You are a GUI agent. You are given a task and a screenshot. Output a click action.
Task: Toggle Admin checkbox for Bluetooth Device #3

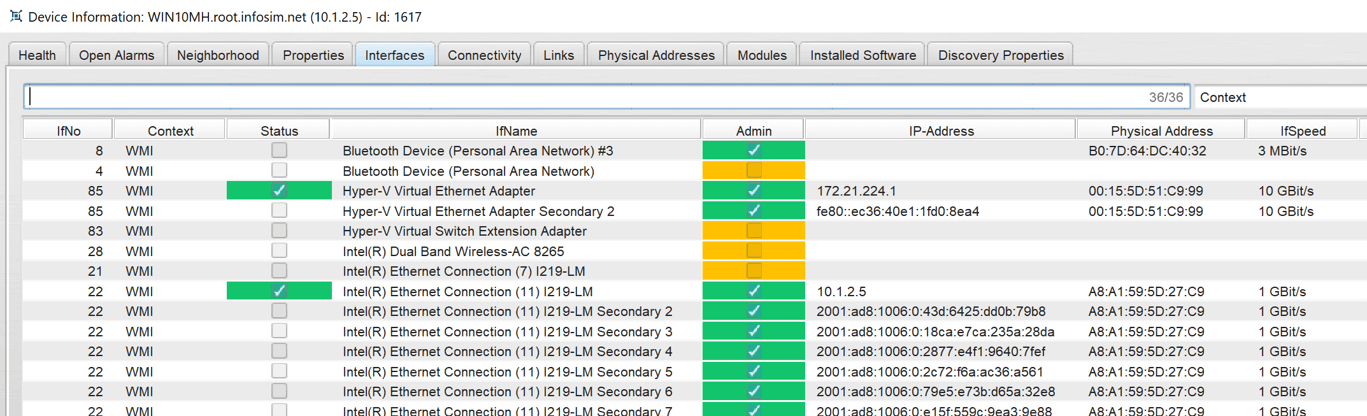coord(754,150)
